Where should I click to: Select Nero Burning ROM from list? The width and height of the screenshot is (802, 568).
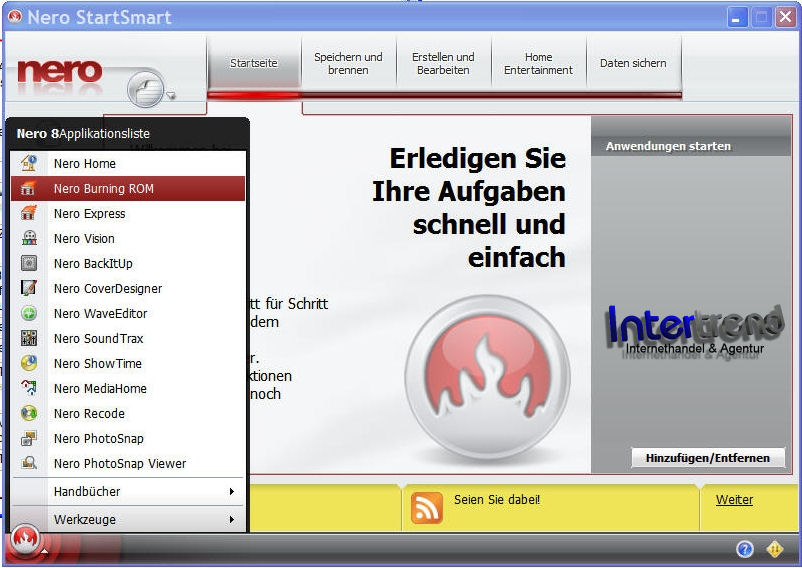[x=104, y=188]
